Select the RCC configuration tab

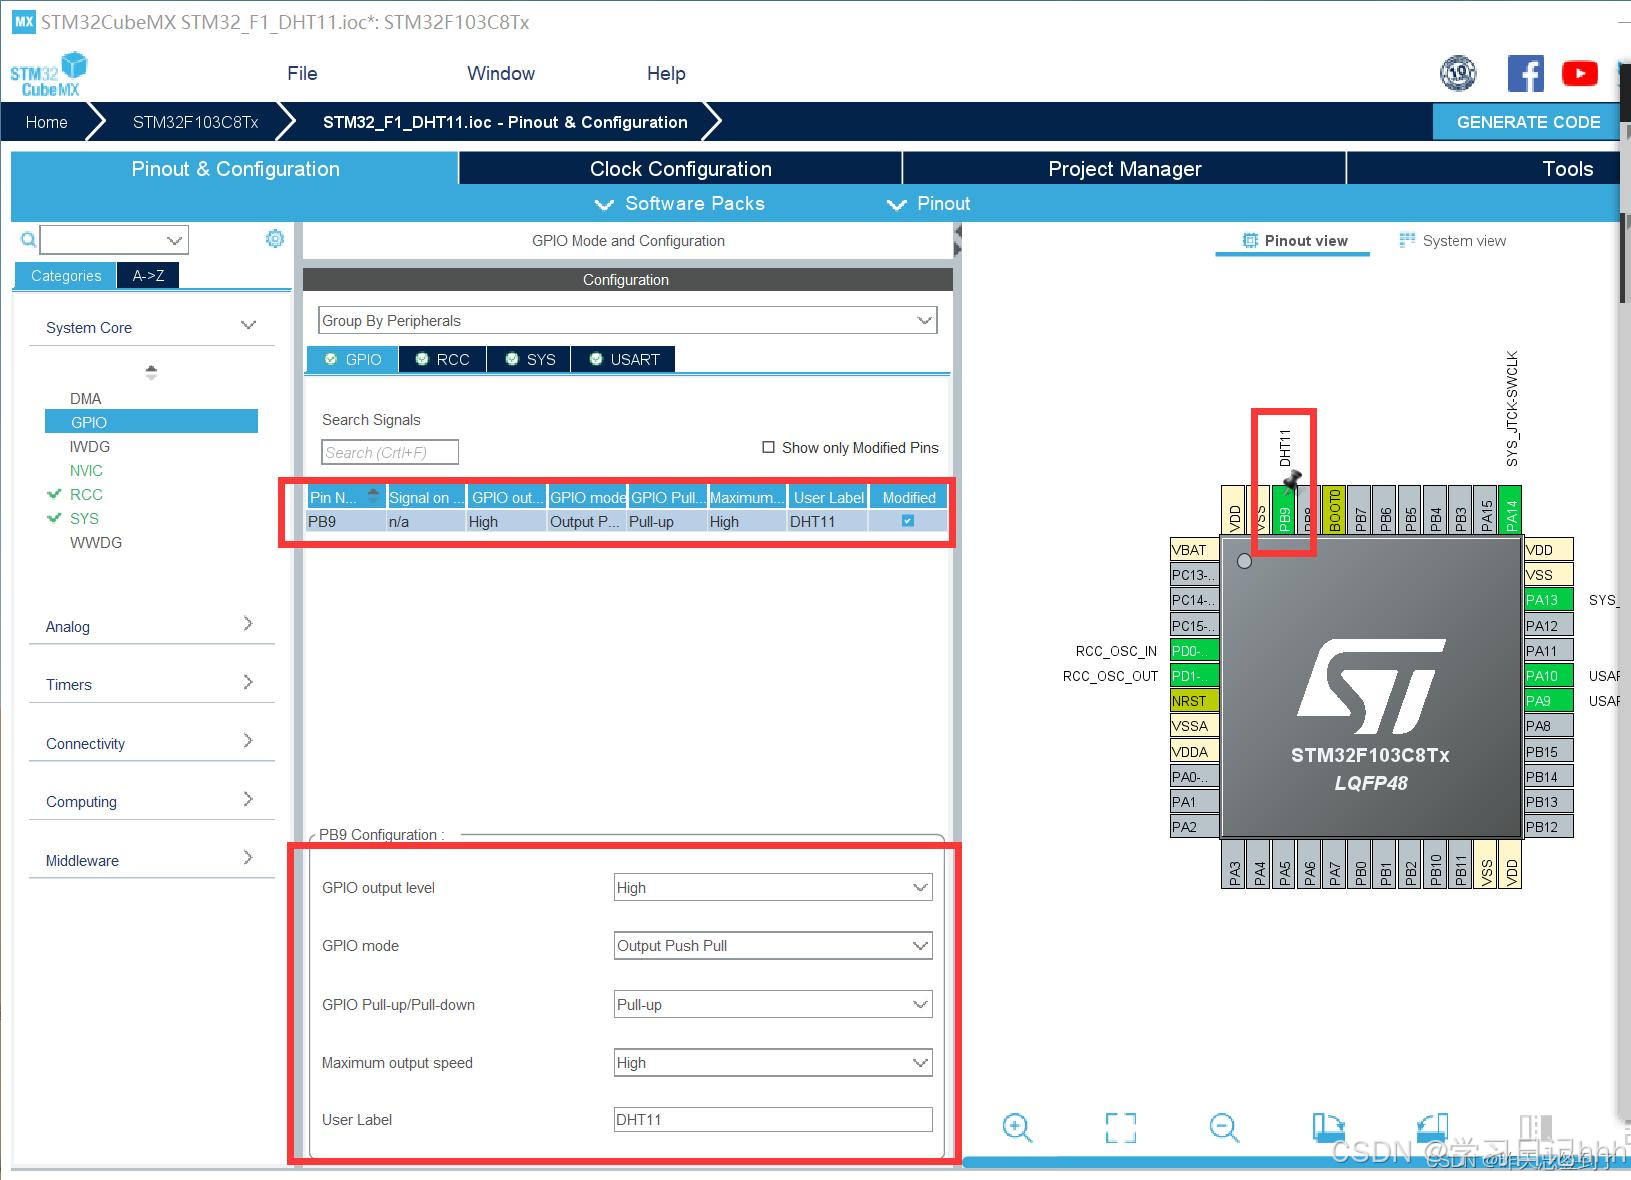click(443, 359)
